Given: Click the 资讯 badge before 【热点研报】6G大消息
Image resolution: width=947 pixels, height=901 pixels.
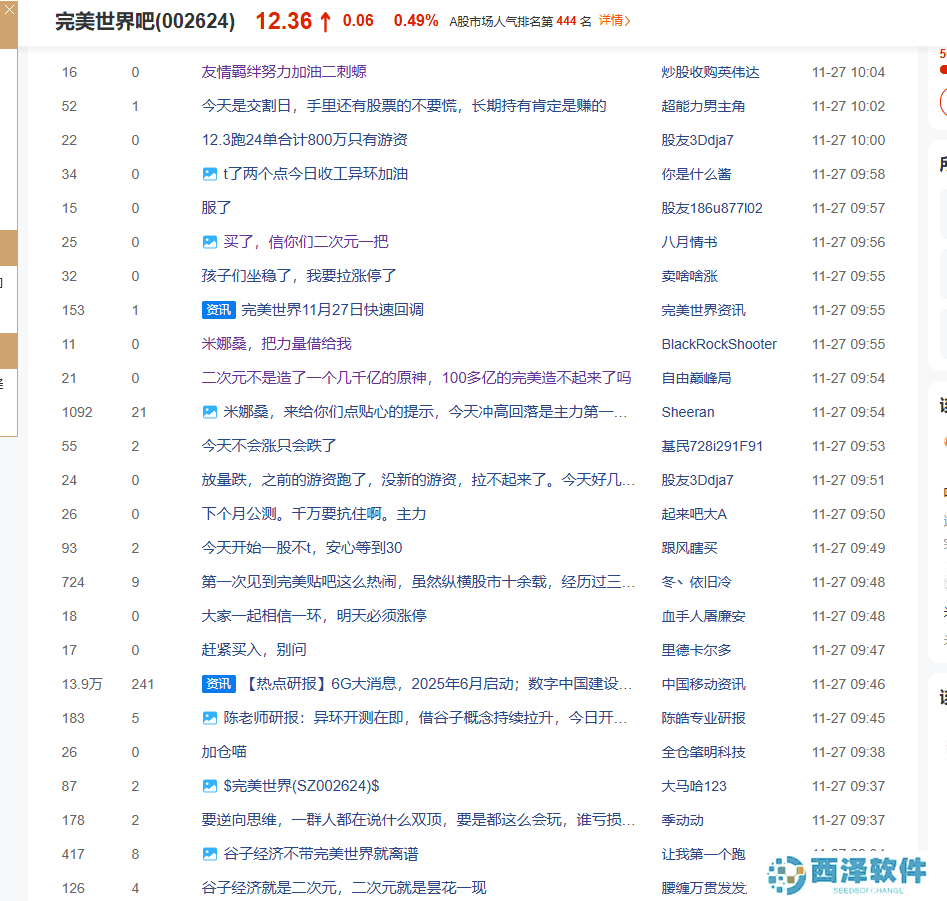Looking at the screenshot, I should (219, 684).
